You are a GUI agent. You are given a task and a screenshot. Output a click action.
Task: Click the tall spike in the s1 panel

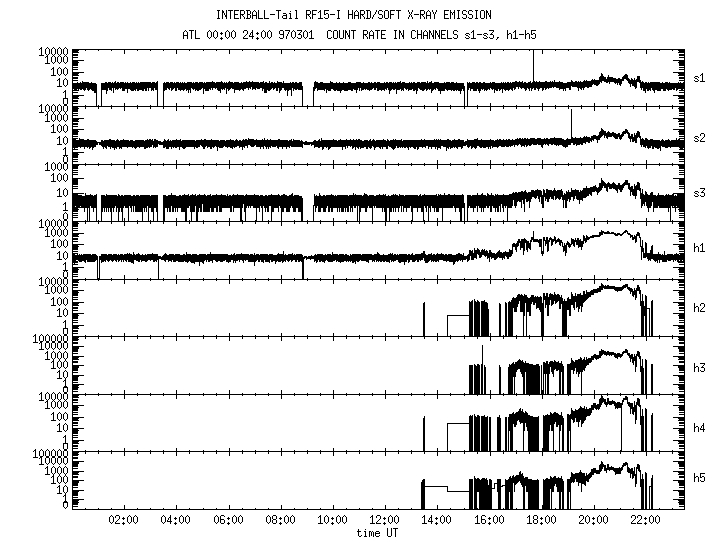point(533,65)
